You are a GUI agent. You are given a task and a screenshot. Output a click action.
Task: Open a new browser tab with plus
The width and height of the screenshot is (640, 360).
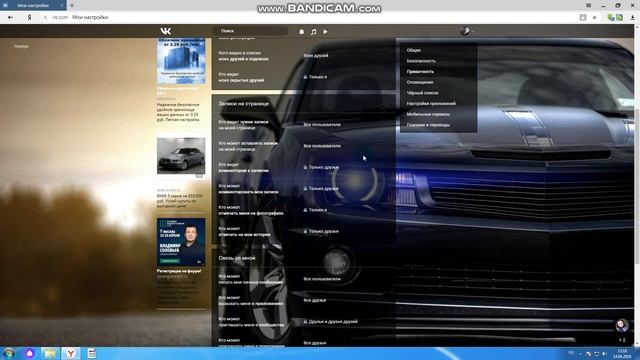[72, 5]
